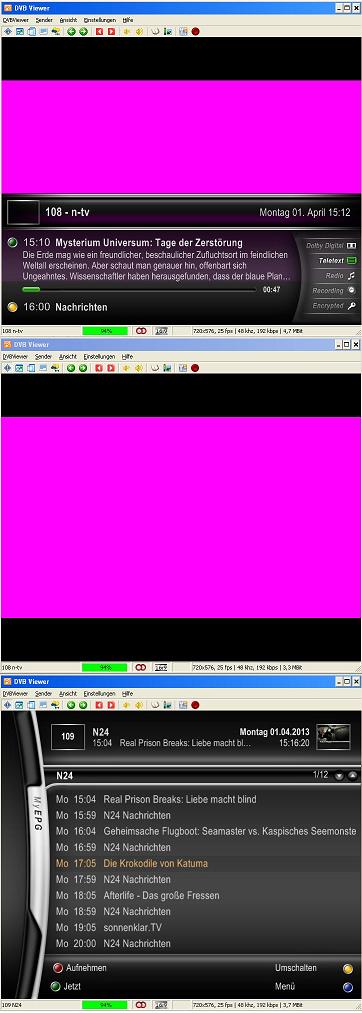The height and width of the screenshot is (1013, 362).
Task: Click the red record icon in the n-tv OSD window toolbar
Action: coord(195,30)
